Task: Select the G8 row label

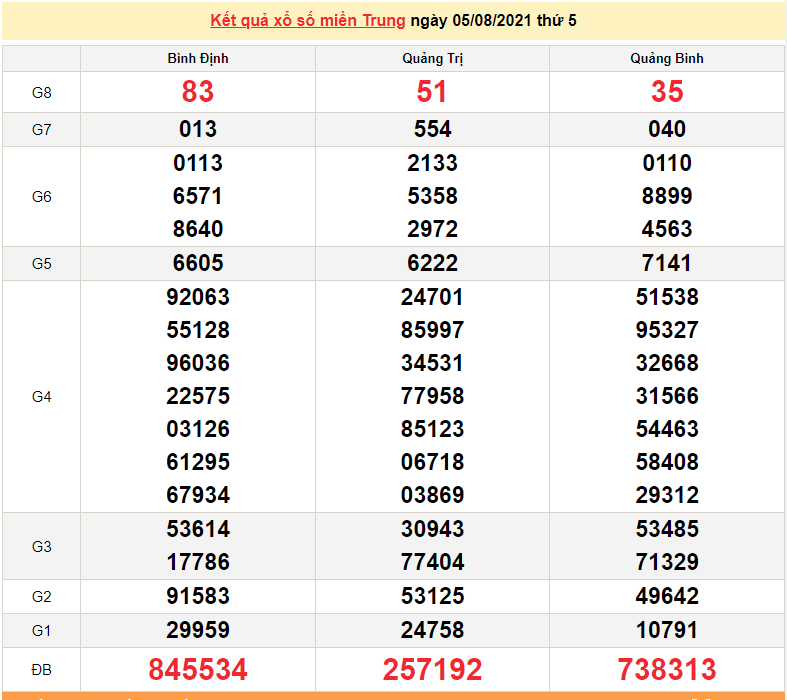Action: 41,93
